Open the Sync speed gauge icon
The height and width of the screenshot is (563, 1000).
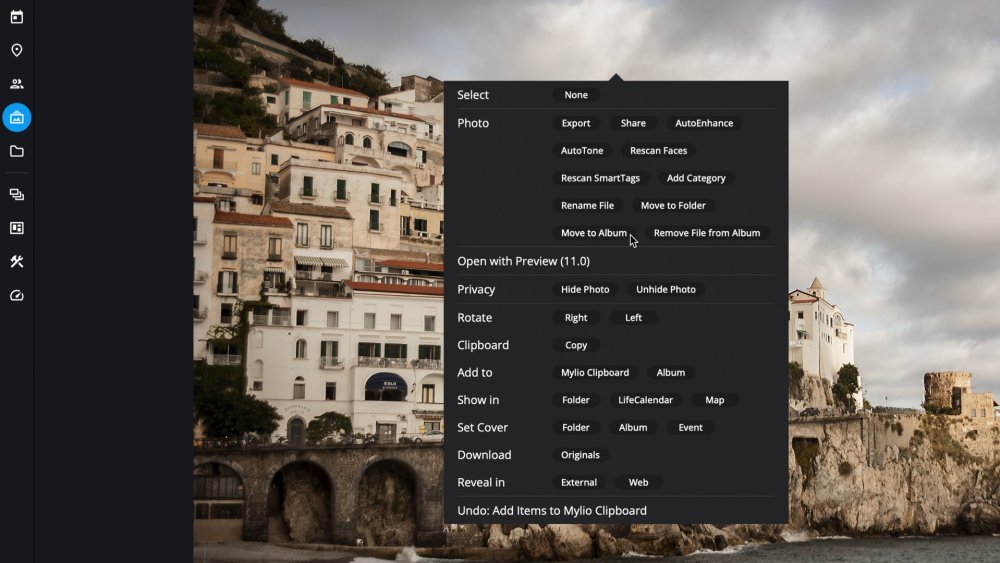[17, 295]
